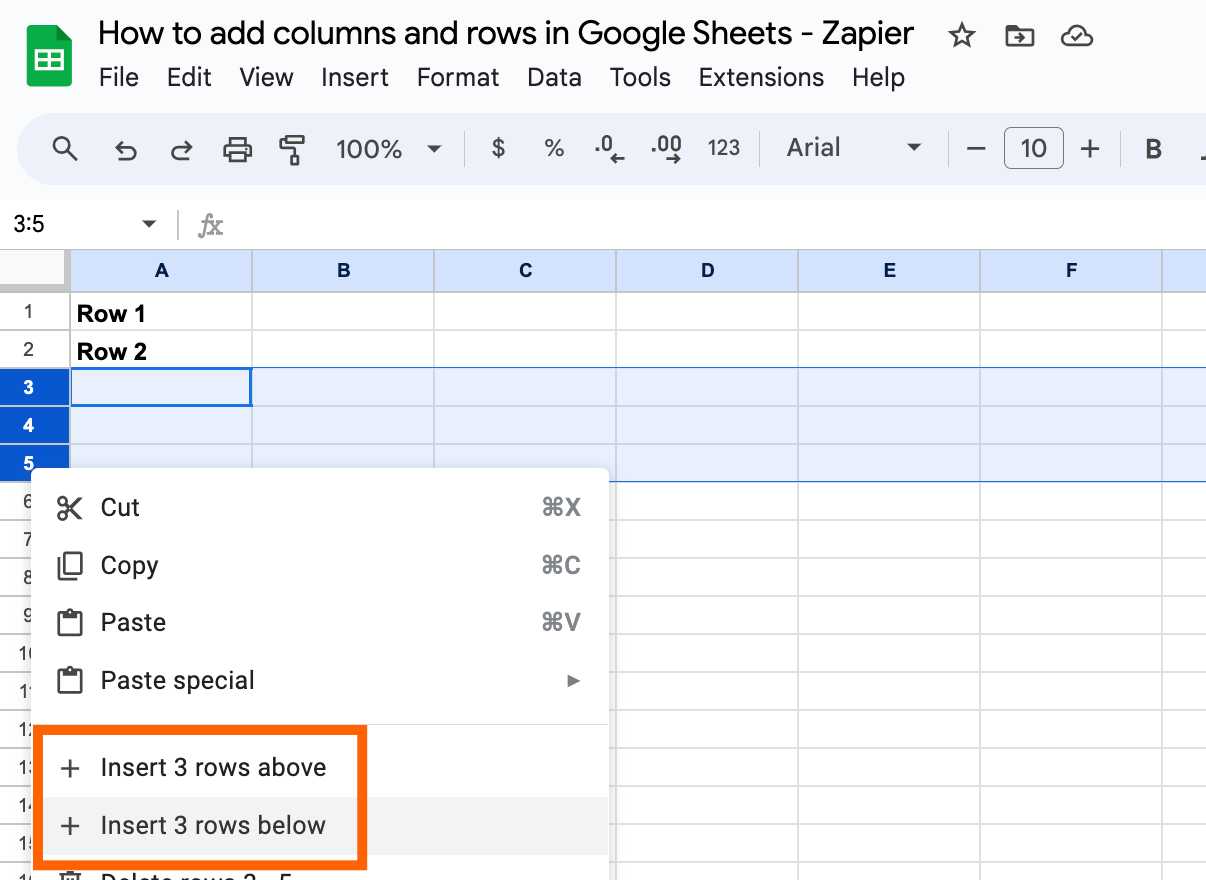
Task: Choose Paste from the context menu
Action: tap(320, 623)
